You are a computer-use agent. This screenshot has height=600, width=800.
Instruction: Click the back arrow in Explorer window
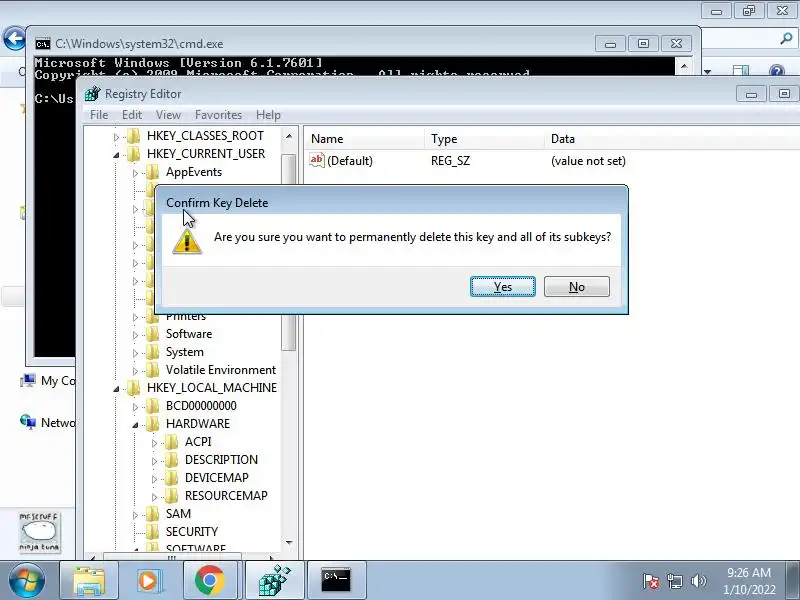(14, 38)
